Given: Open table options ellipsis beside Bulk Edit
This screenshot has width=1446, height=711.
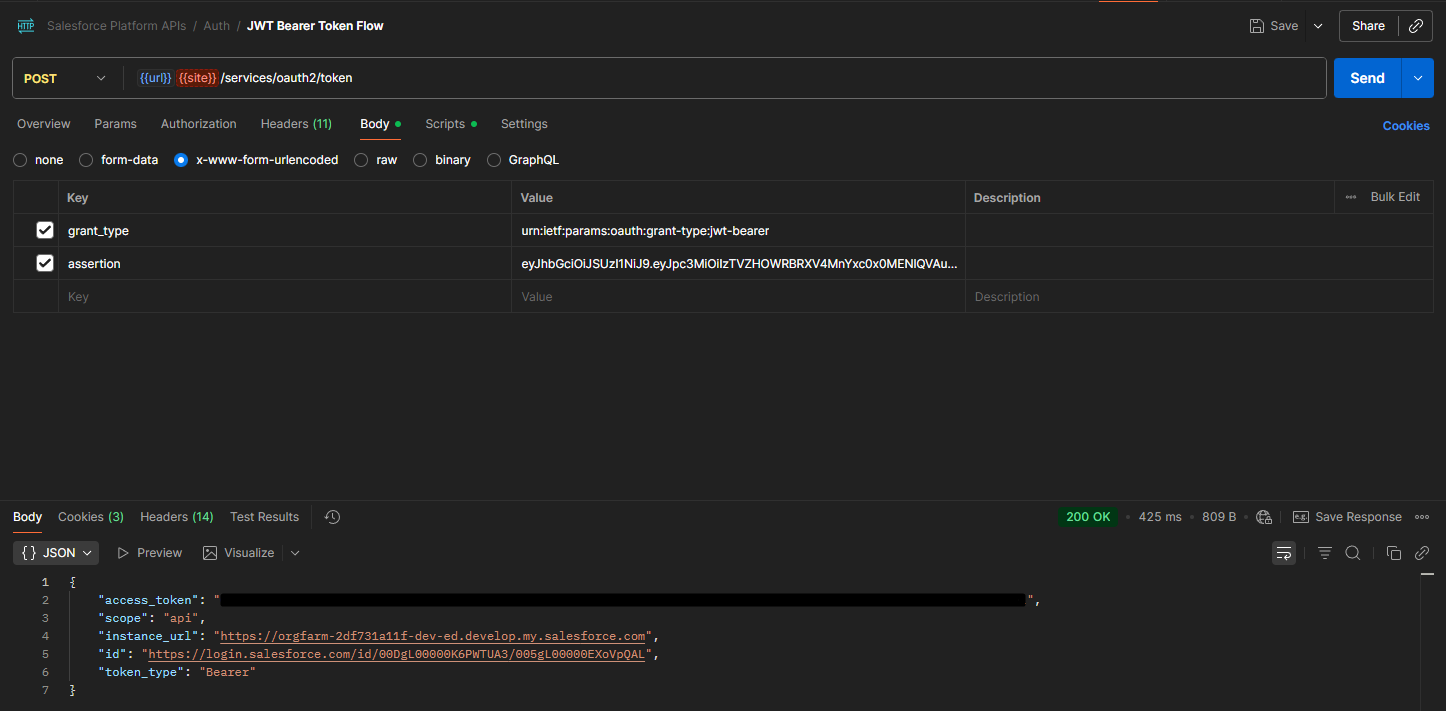Looking at the screenshot, I should [x=1351, y=197].
